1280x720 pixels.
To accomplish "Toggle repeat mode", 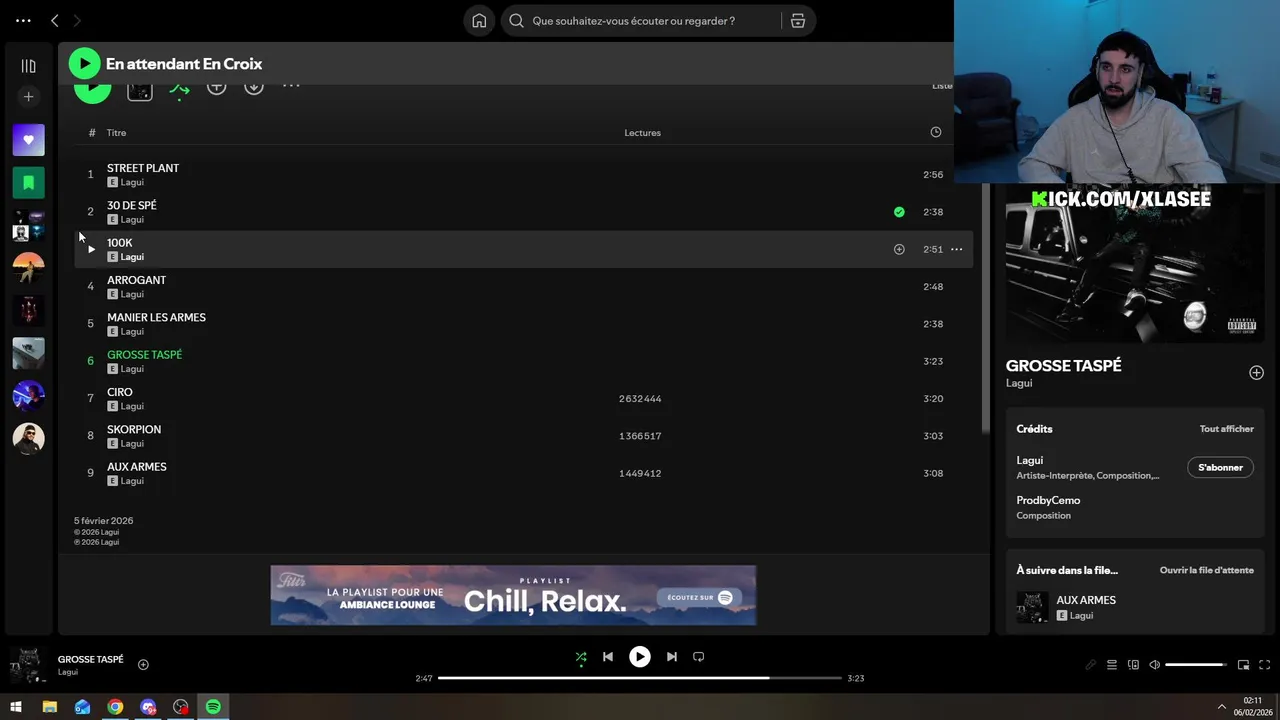I will coord(699,657).
